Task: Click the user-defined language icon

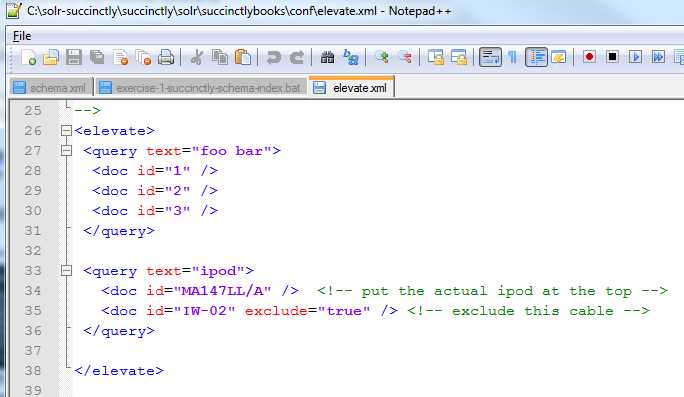Action: coord(558,58)
